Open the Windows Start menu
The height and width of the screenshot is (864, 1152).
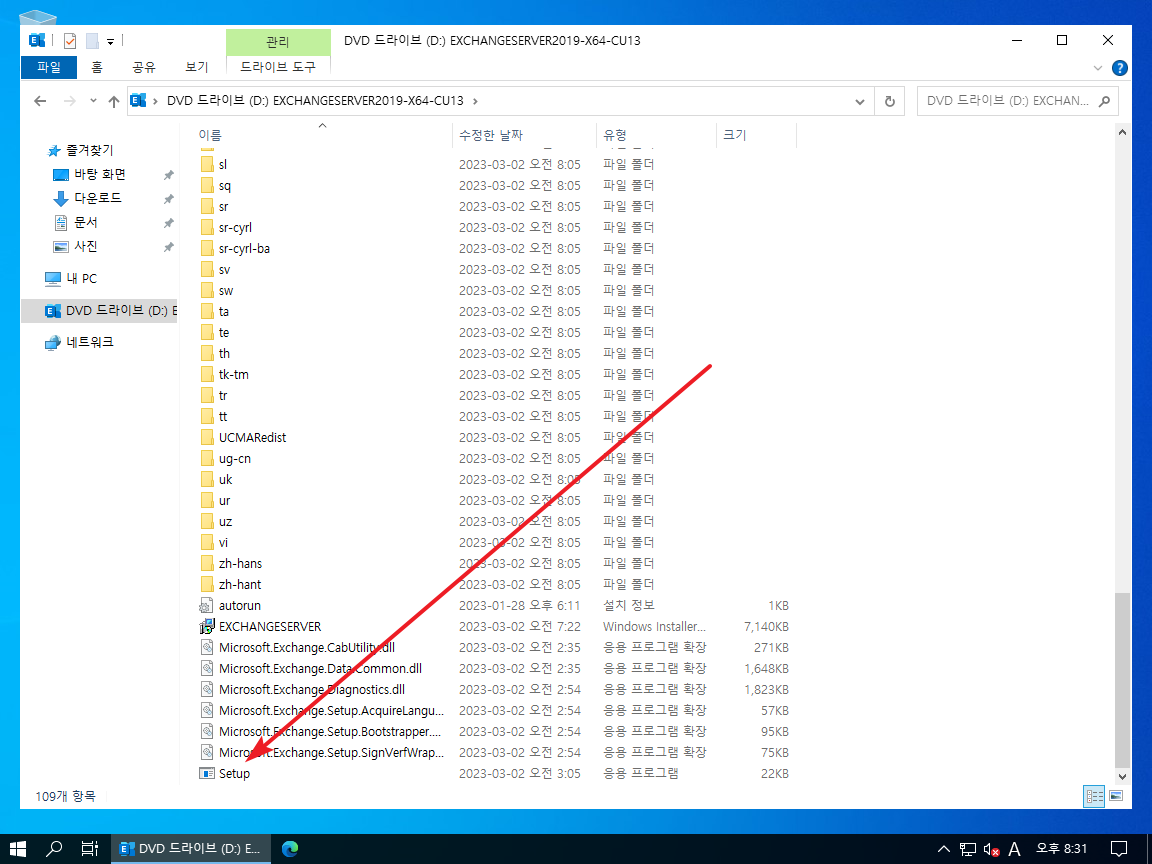(18, 849)
